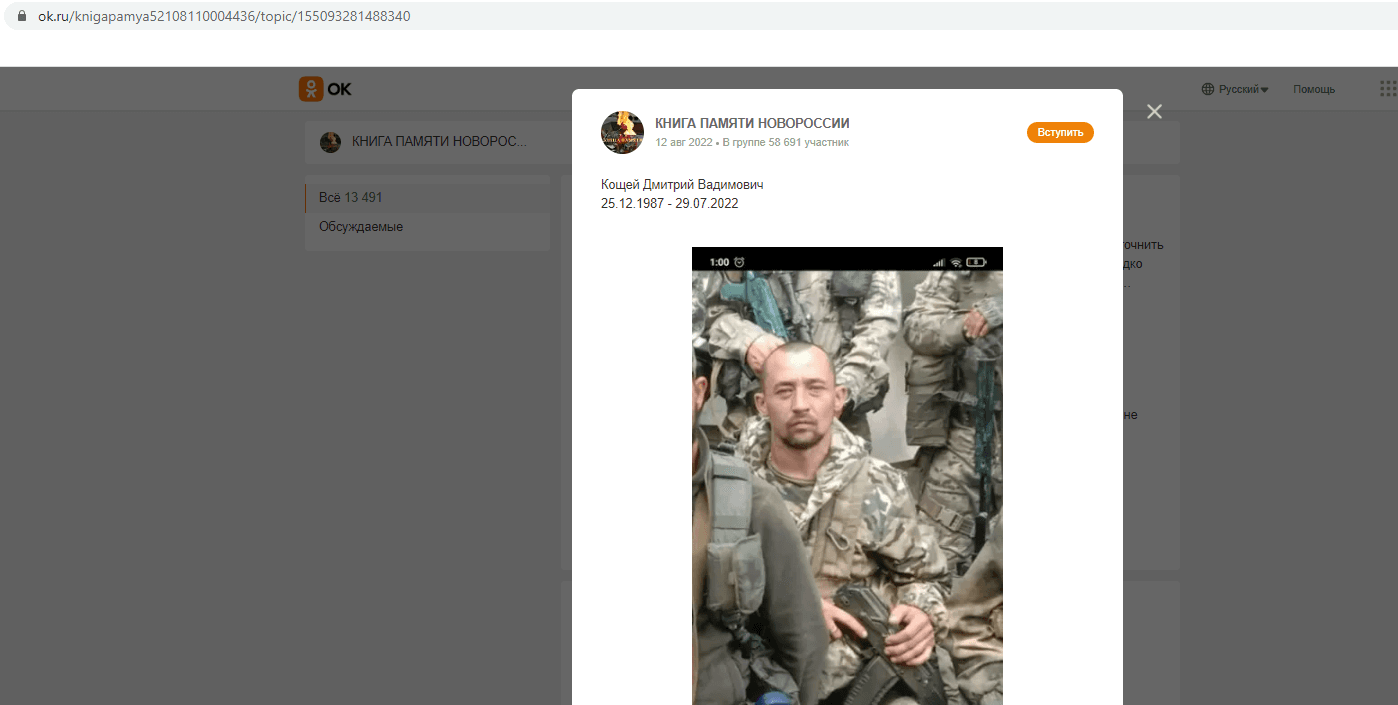
Task: Select the Обсуждаемые tab
Action: click(x=428, y=227)
